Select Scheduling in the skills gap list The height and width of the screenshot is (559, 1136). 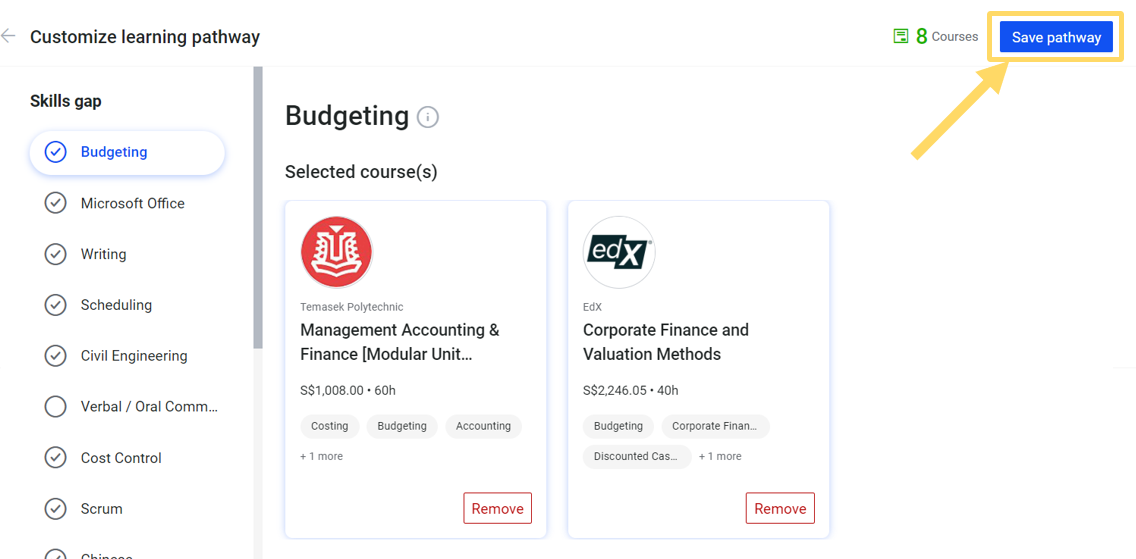point(116,305)
